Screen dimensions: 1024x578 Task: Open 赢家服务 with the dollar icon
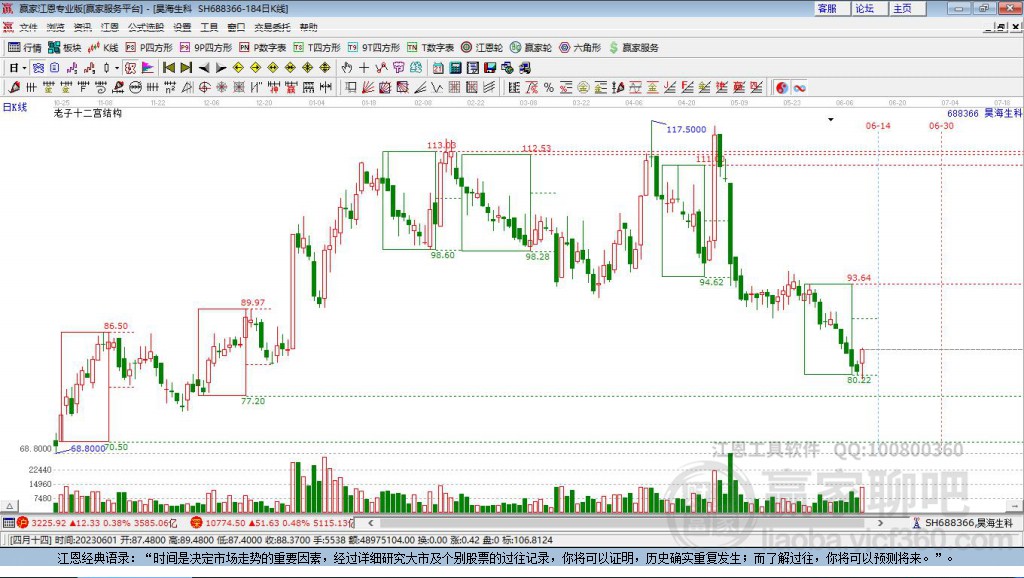click(633, 48)
